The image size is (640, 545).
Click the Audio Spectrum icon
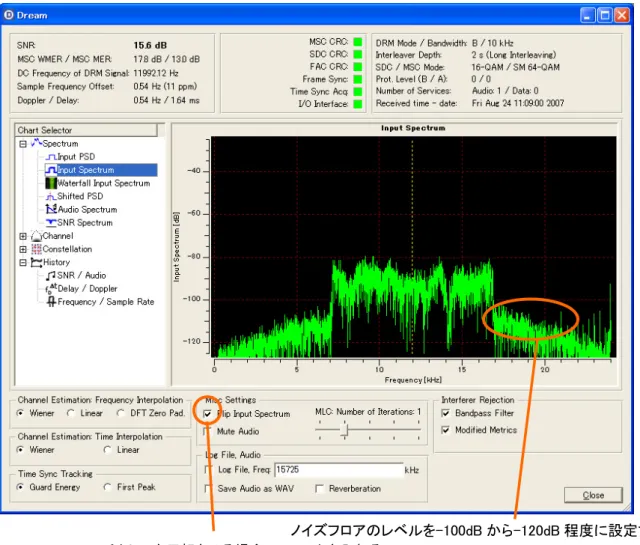click(x=51, y=209)
